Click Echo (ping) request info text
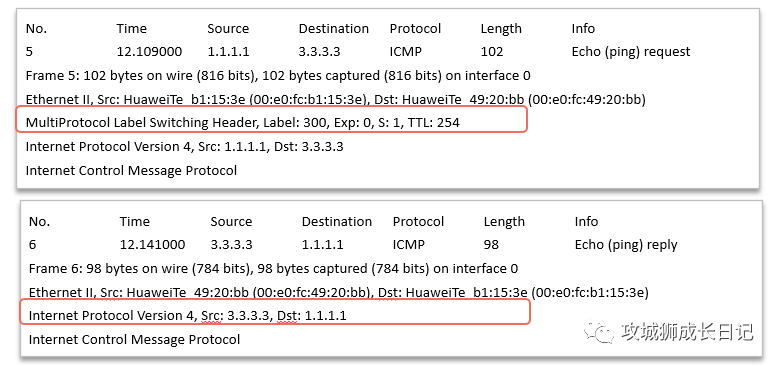This screenshot has width=778, height=365. point(631,52)
